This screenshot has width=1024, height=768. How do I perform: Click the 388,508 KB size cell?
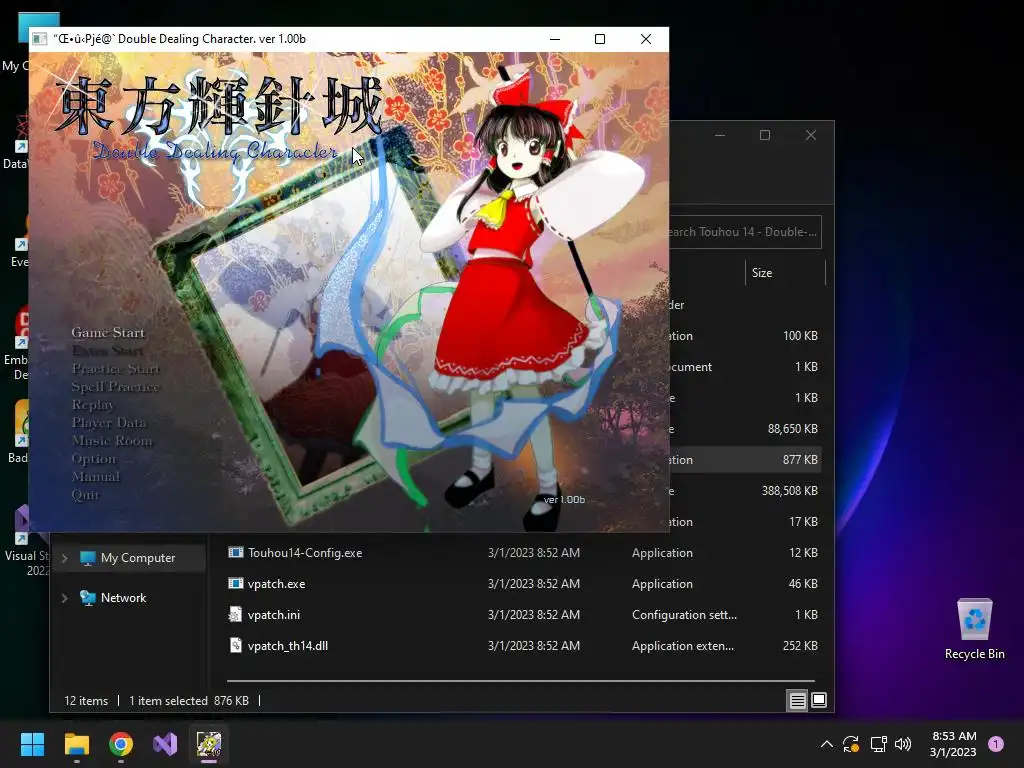point(790,491)
